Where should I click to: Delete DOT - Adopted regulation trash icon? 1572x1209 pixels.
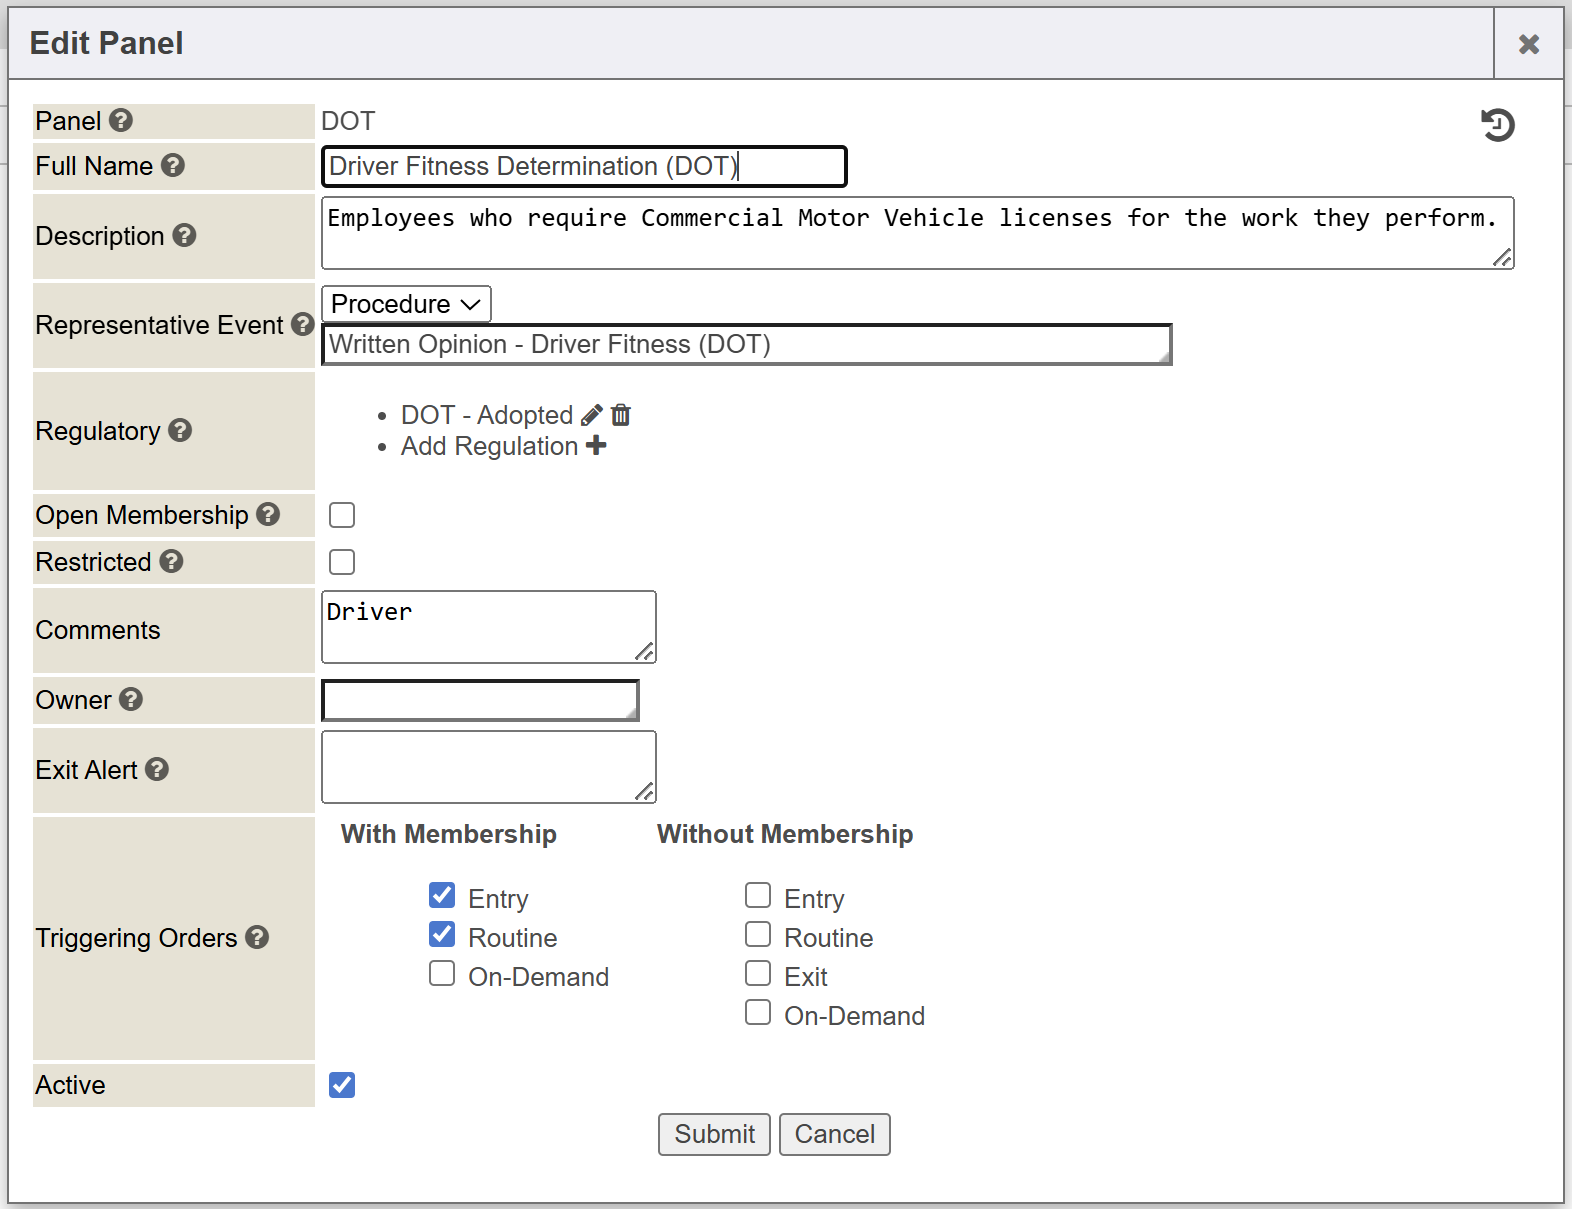pyautogui.click(x=621, y=415)
